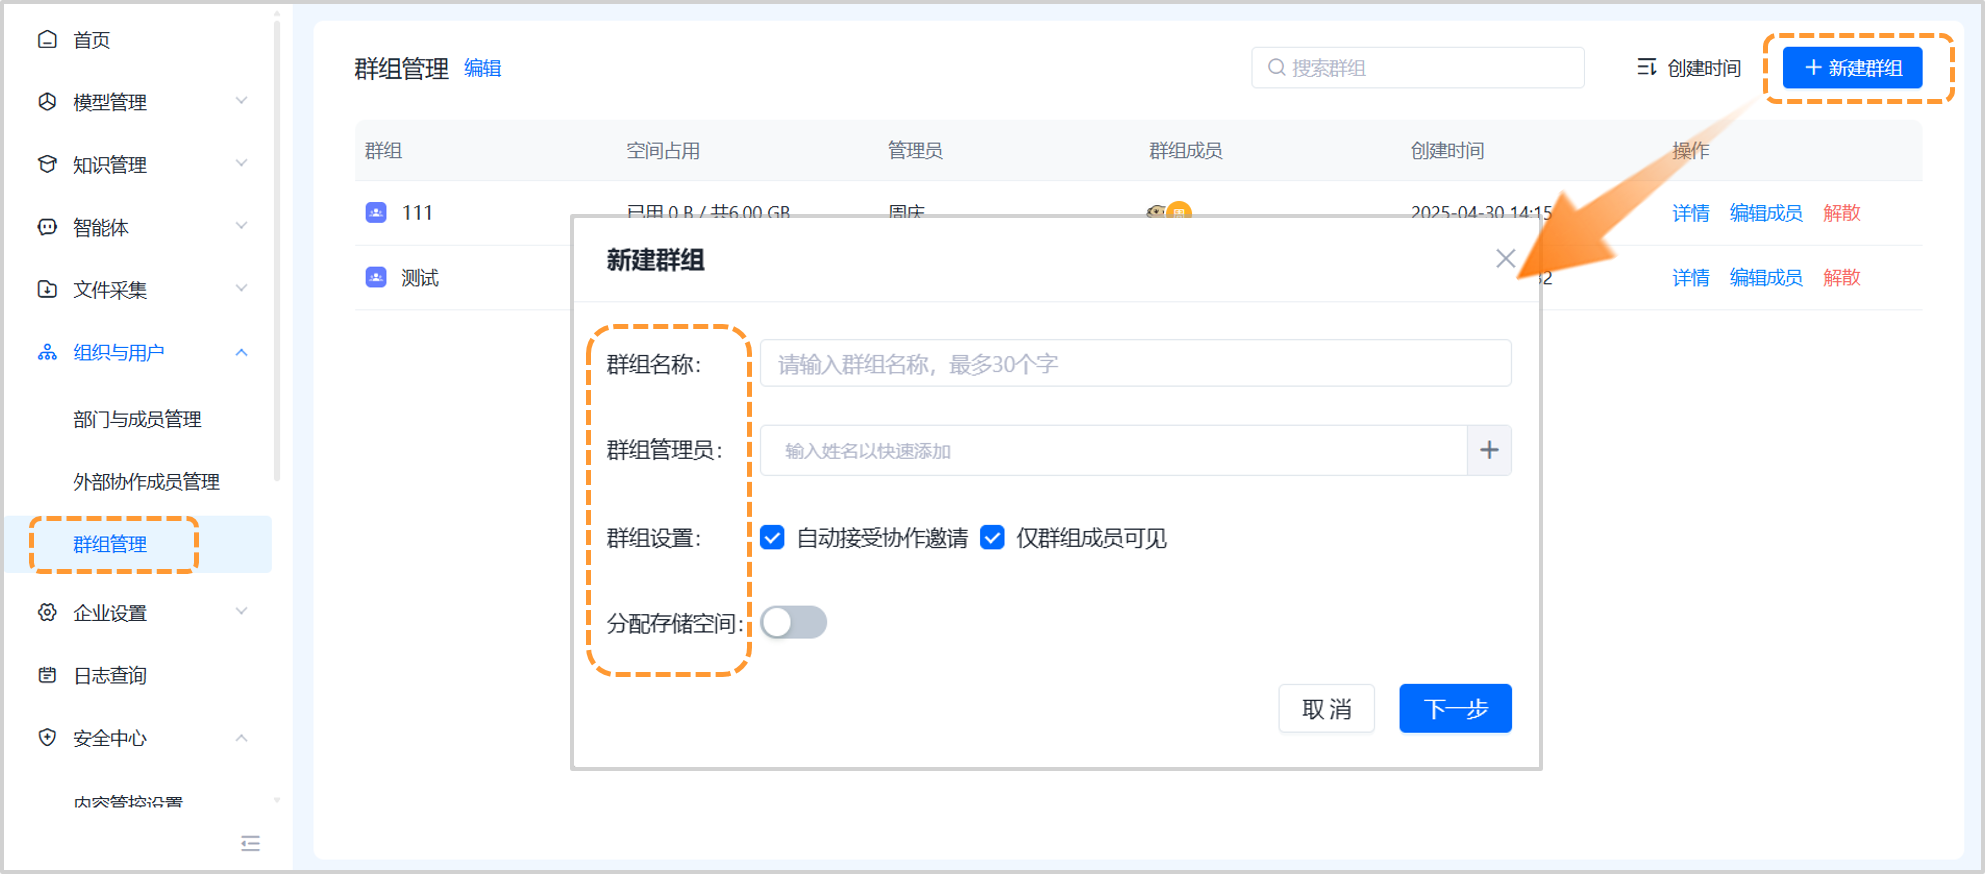Open 详情 for group 111
1985x874 pixels.
[x=1691, y=213]
